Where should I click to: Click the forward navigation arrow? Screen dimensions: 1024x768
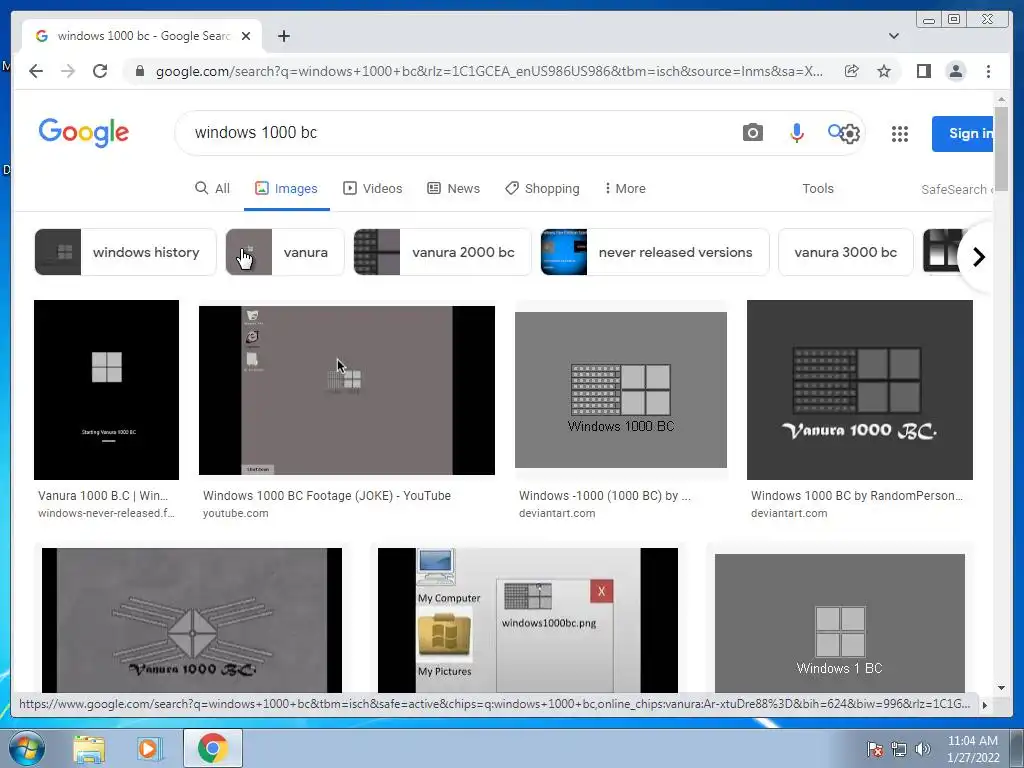68,71
